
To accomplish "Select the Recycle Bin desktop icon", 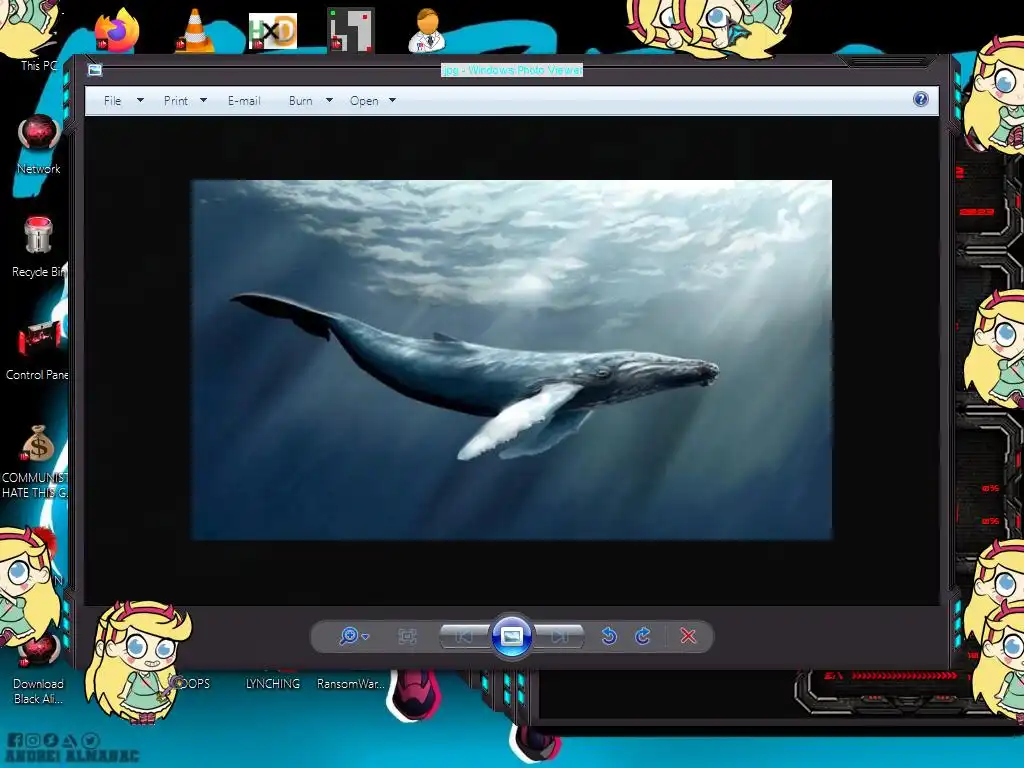I will point(39,247).
